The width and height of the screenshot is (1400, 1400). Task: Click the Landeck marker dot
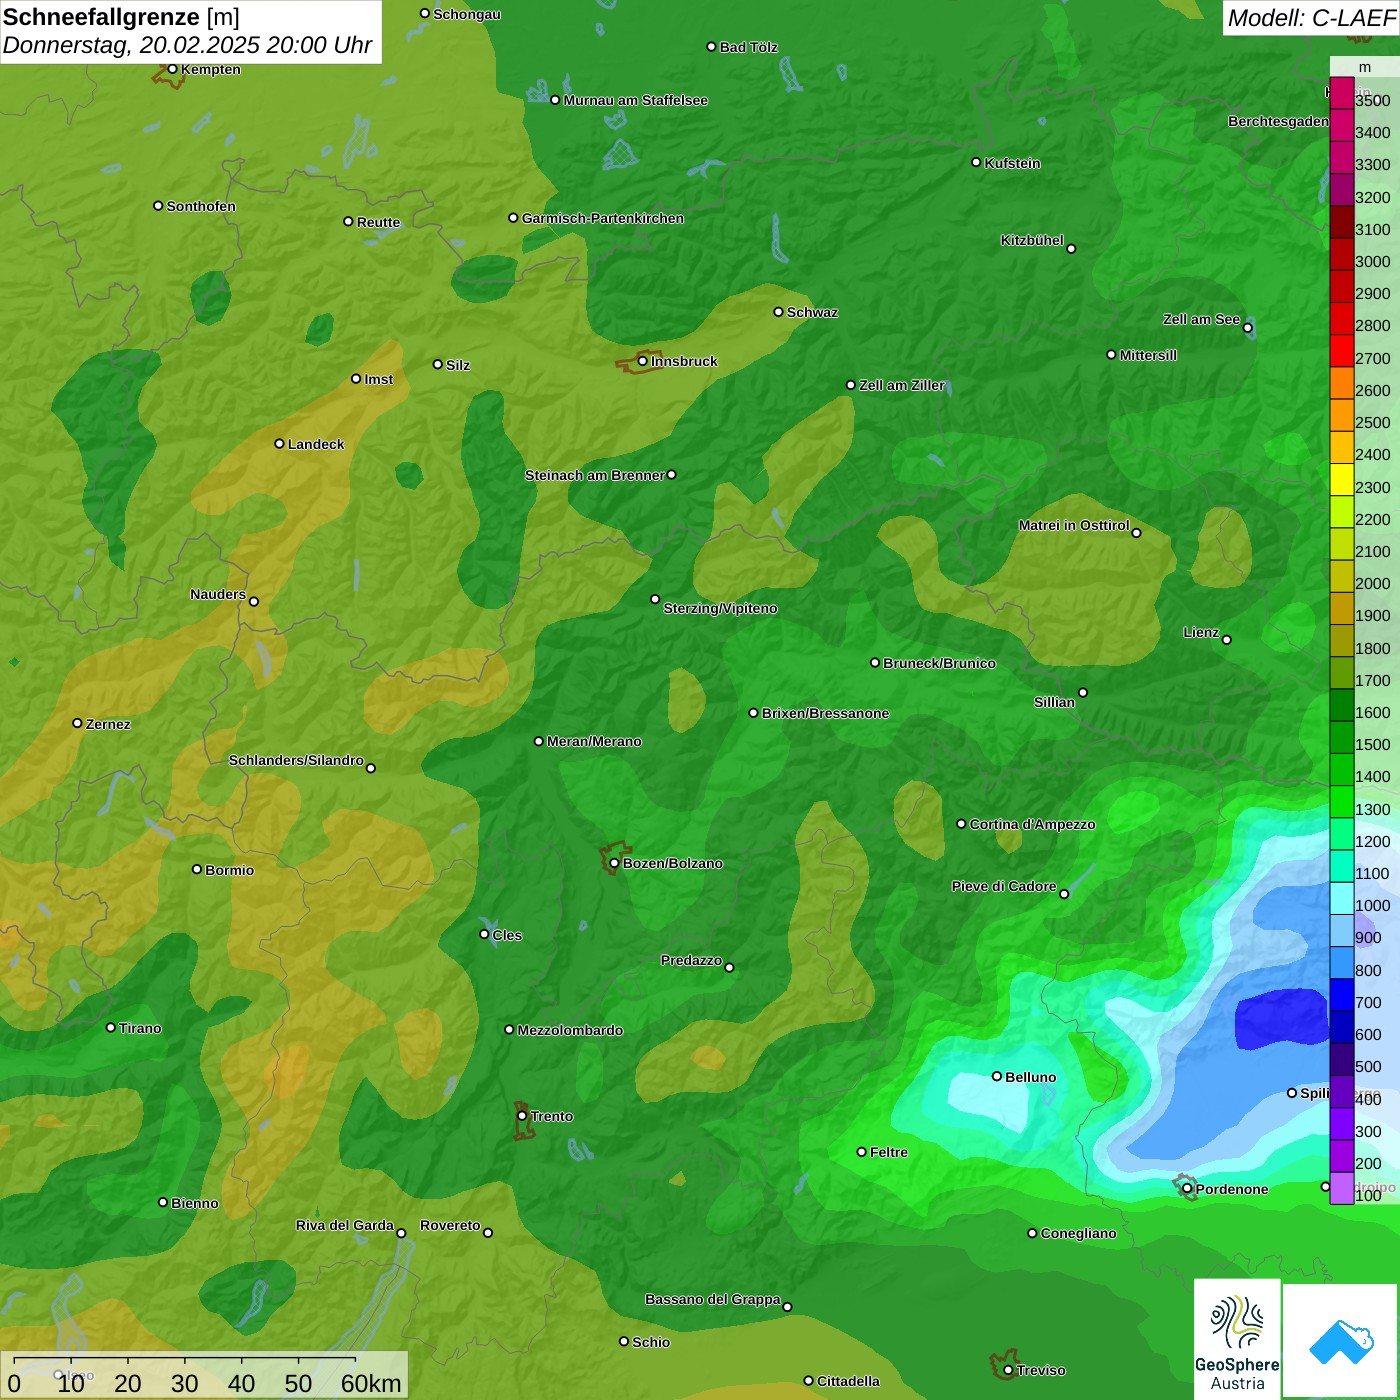coord(279,443)
